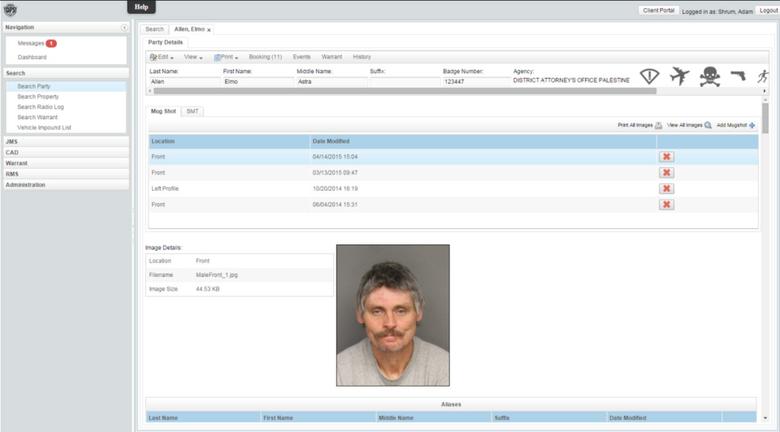This screenshot has height=432, width=780.
Task: Click Add Mugshot plus icon
Action: point(751,125)
